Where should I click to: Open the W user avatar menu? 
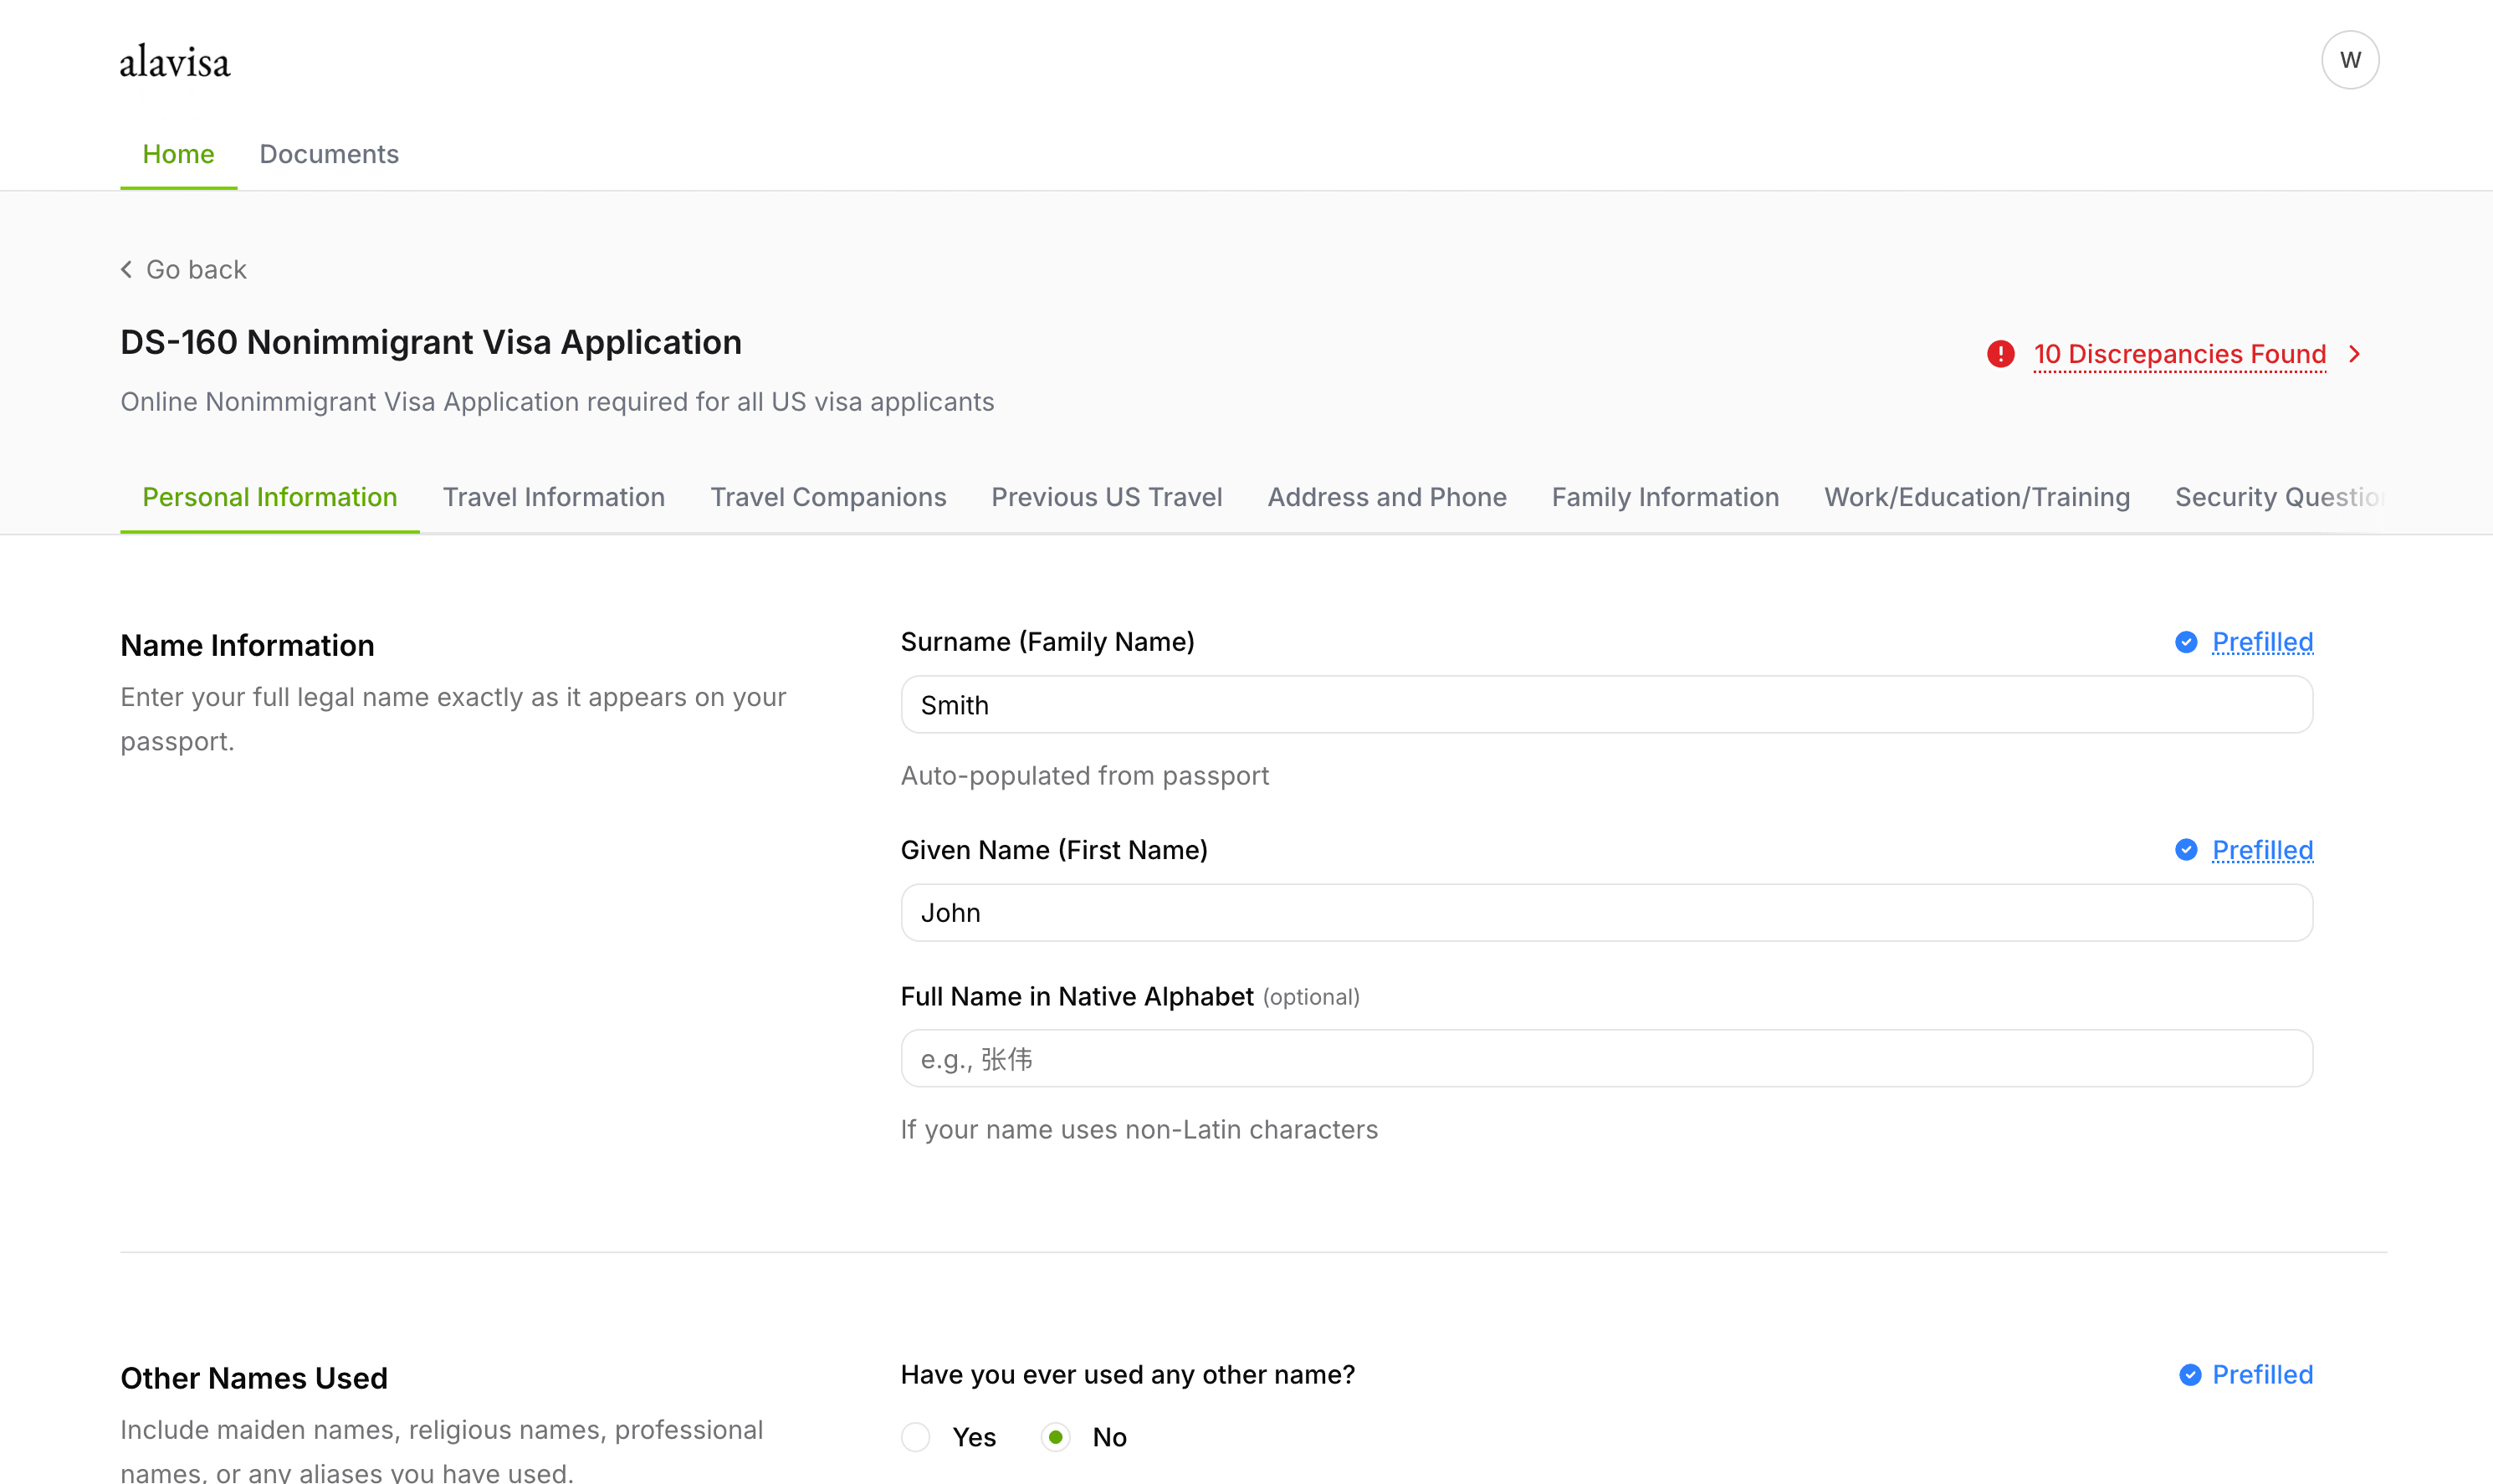(x=2351, y=59)
